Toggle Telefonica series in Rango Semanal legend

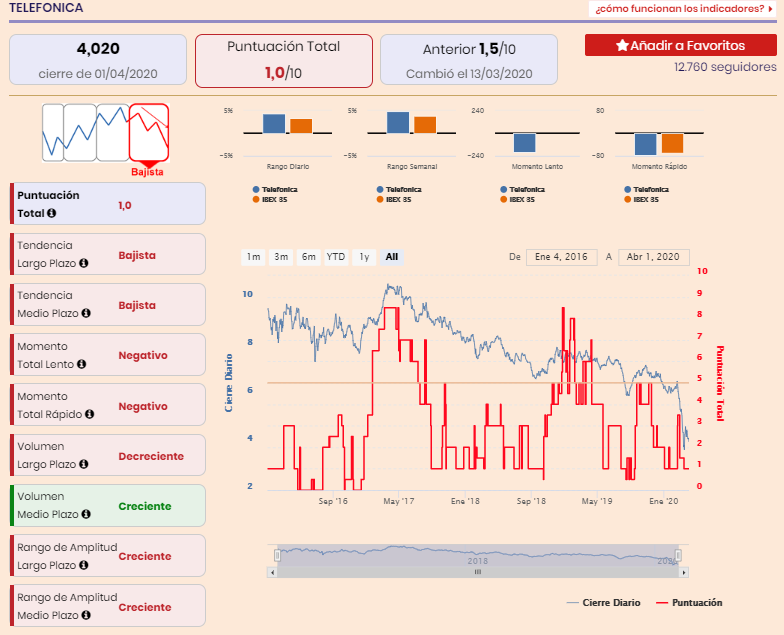pyautogui.click(x=399, y=190)
